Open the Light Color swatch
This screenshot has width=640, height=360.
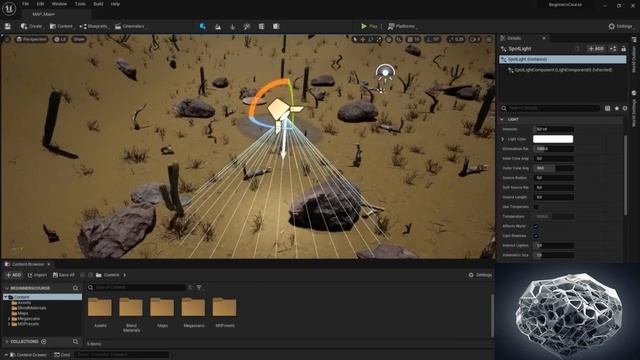(553, 139)
